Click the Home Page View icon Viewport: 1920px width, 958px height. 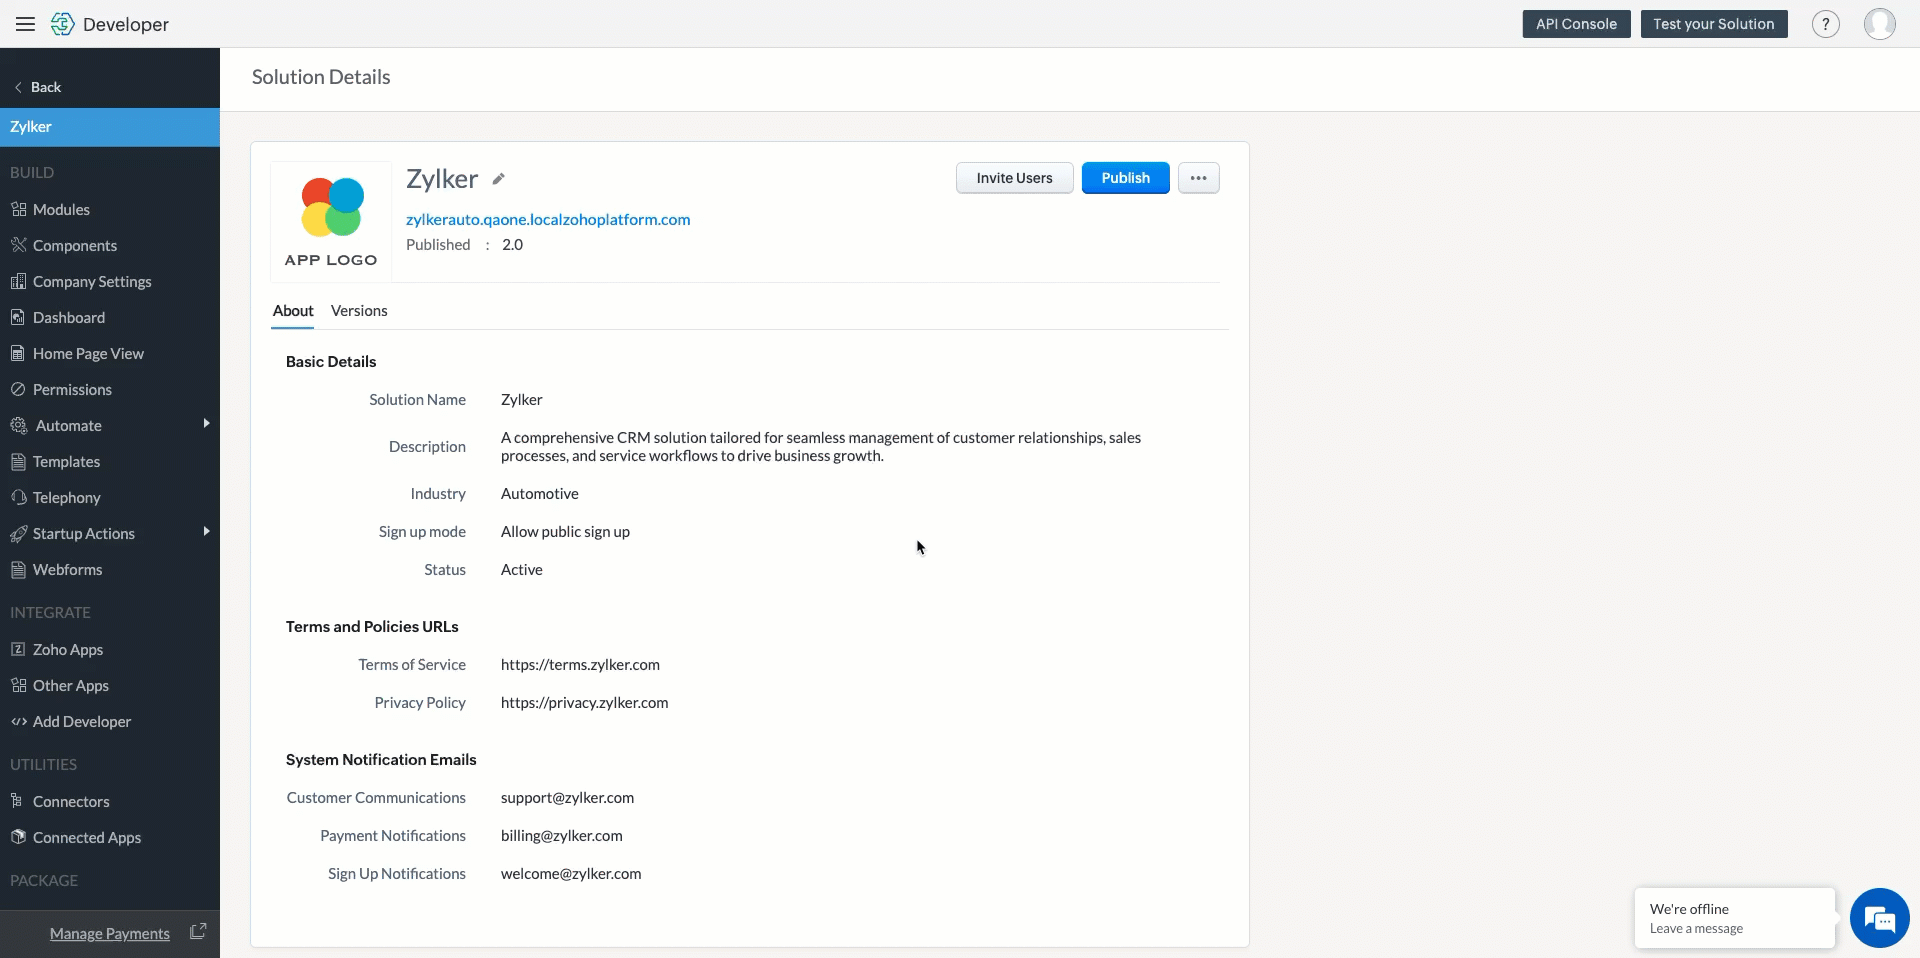pyautogui.click(x=18, y=353)
